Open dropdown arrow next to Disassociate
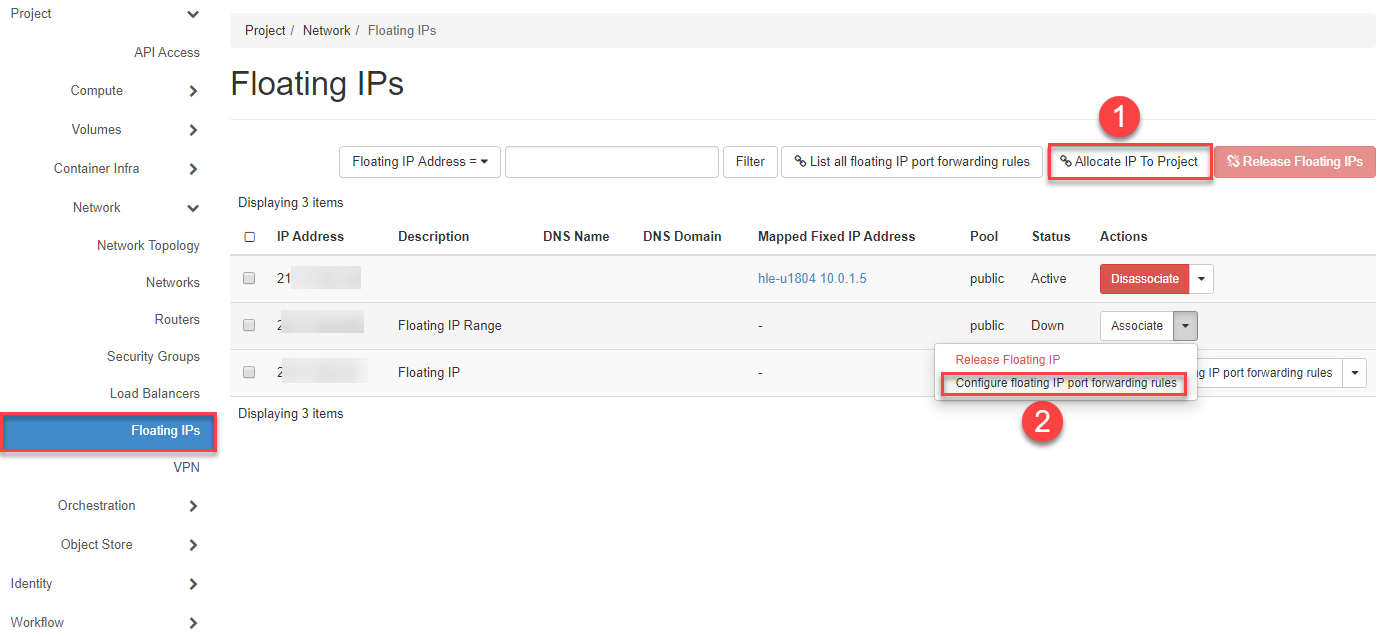 pos(1201,279)
